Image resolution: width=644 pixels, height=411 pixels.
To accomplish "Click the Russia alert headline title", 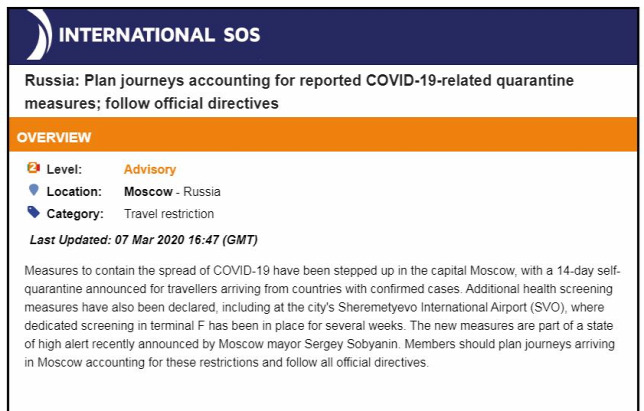I will tap(299, 92).
